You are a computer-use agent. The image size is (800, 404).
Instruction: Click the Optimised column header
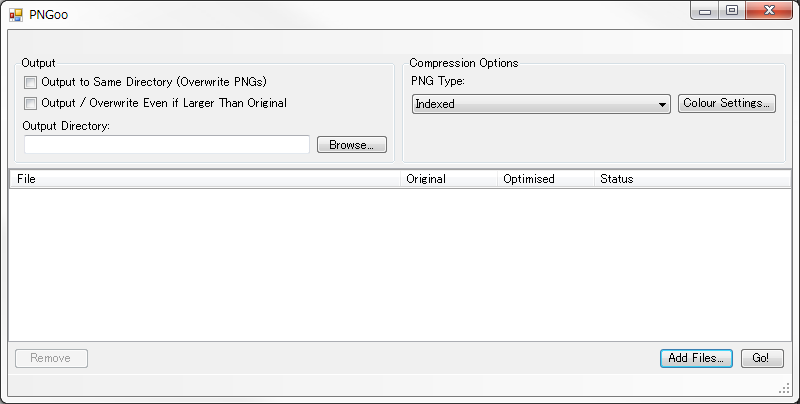[x=545, y=179]
